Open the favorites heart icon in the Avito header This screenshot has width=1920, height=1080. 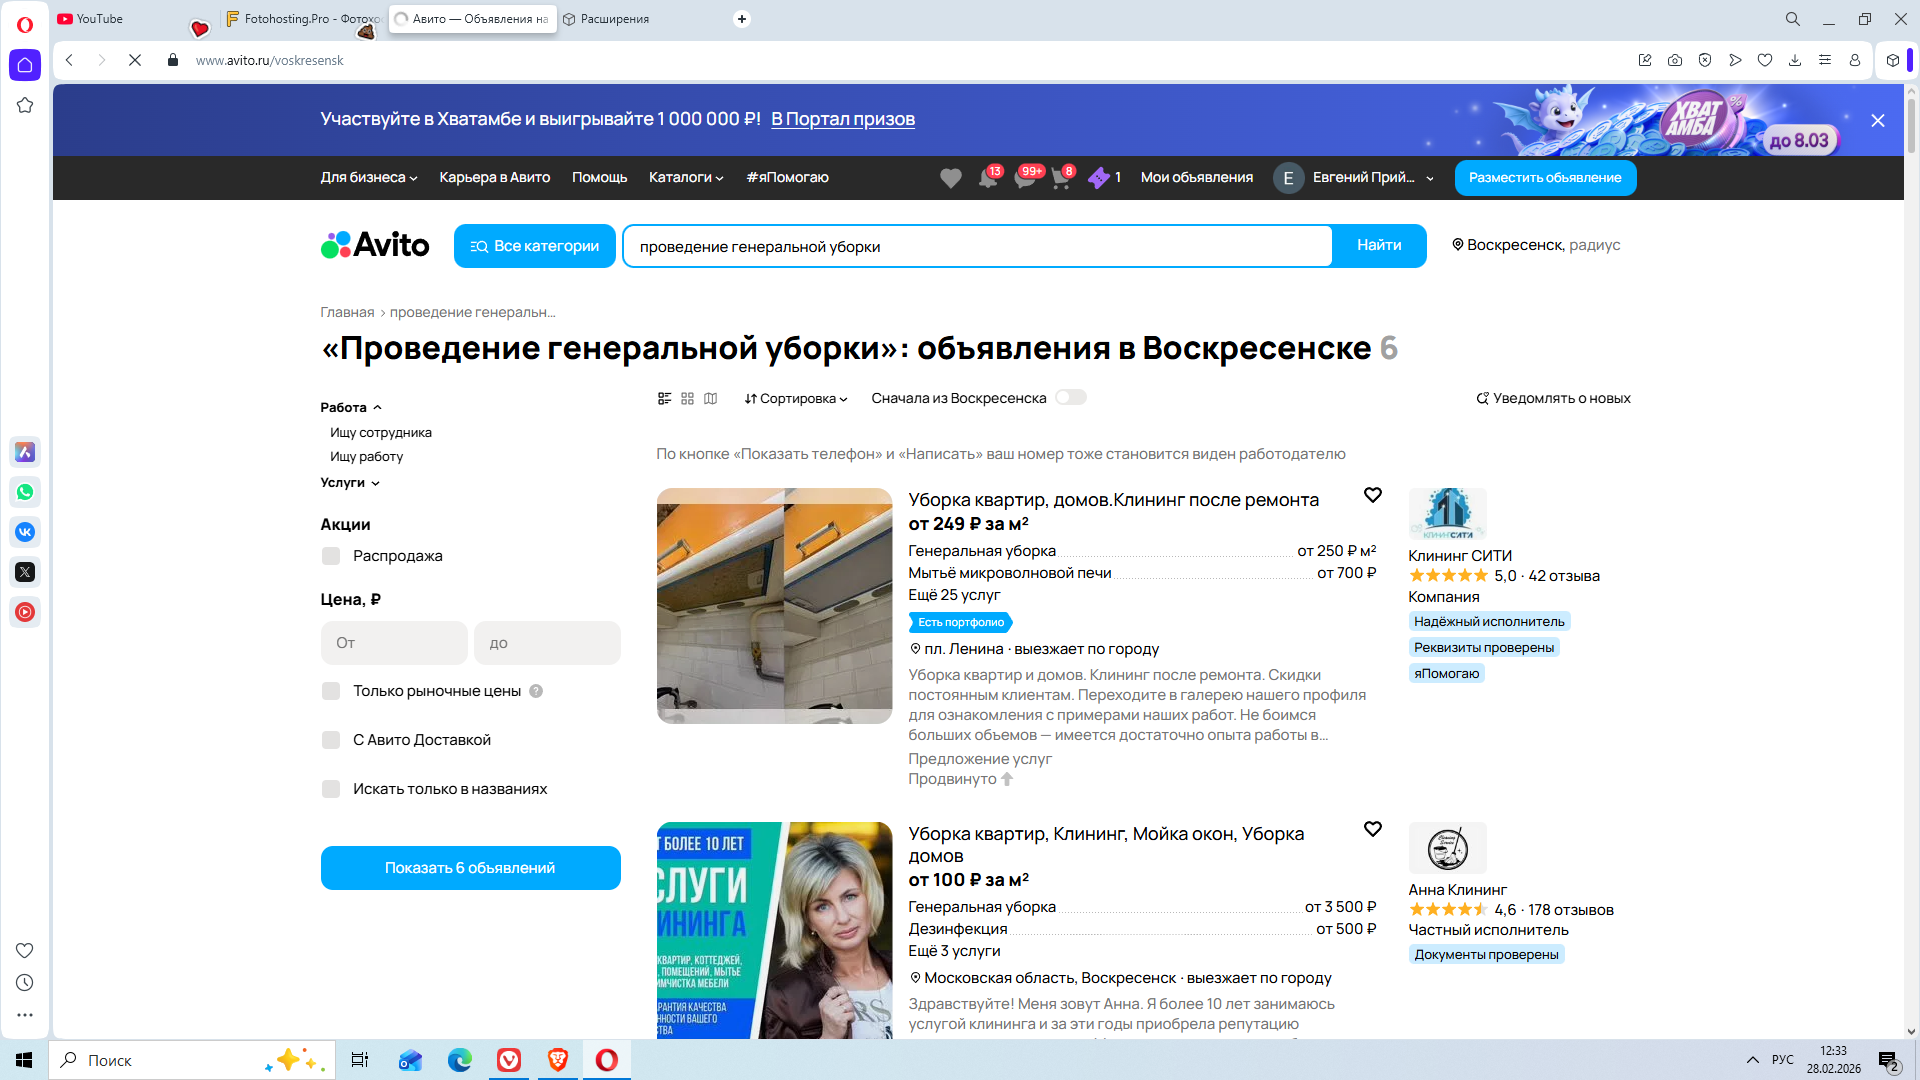point(950,178)
